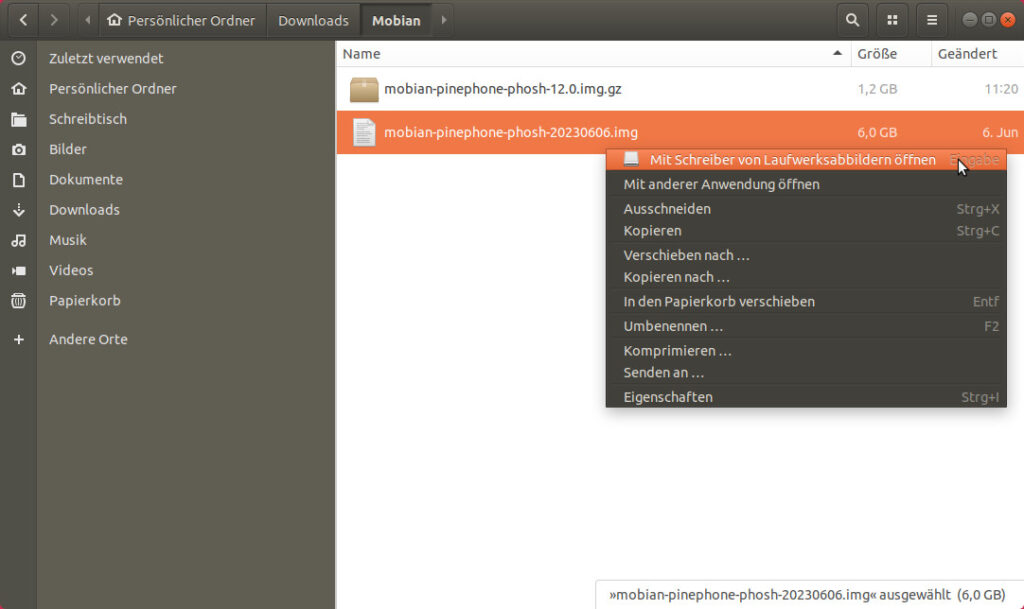Open Persönlicher Ordner in path bar

[x=182, y=20]
